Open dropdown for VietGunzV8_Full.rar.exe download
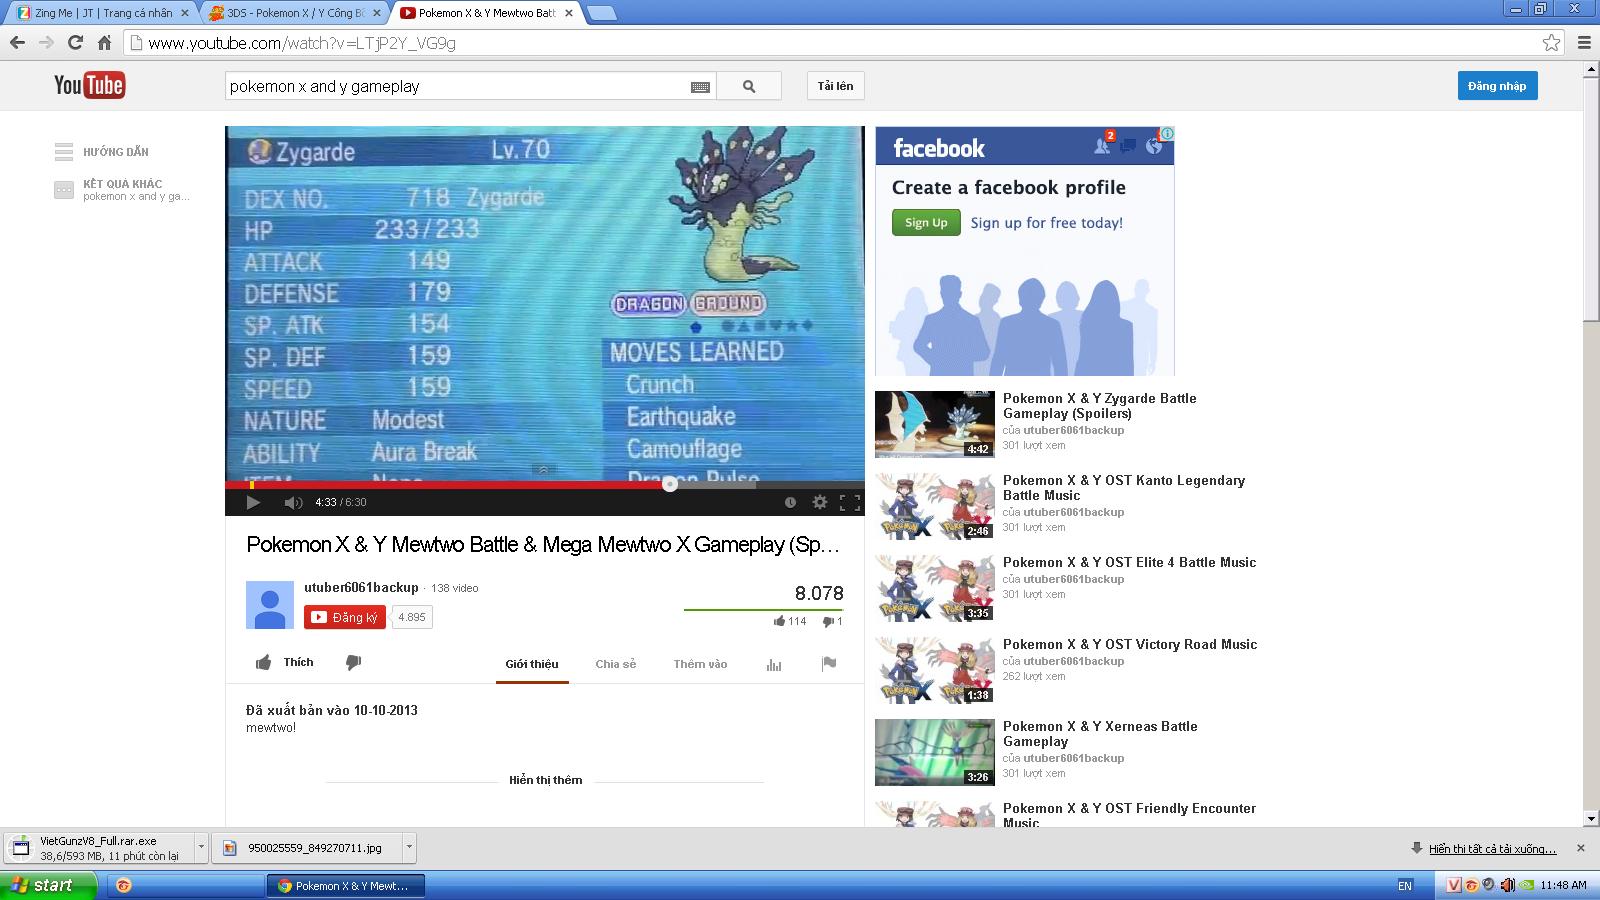Image resolution: width=1600 pixels, height=900 pixels. 201,847
